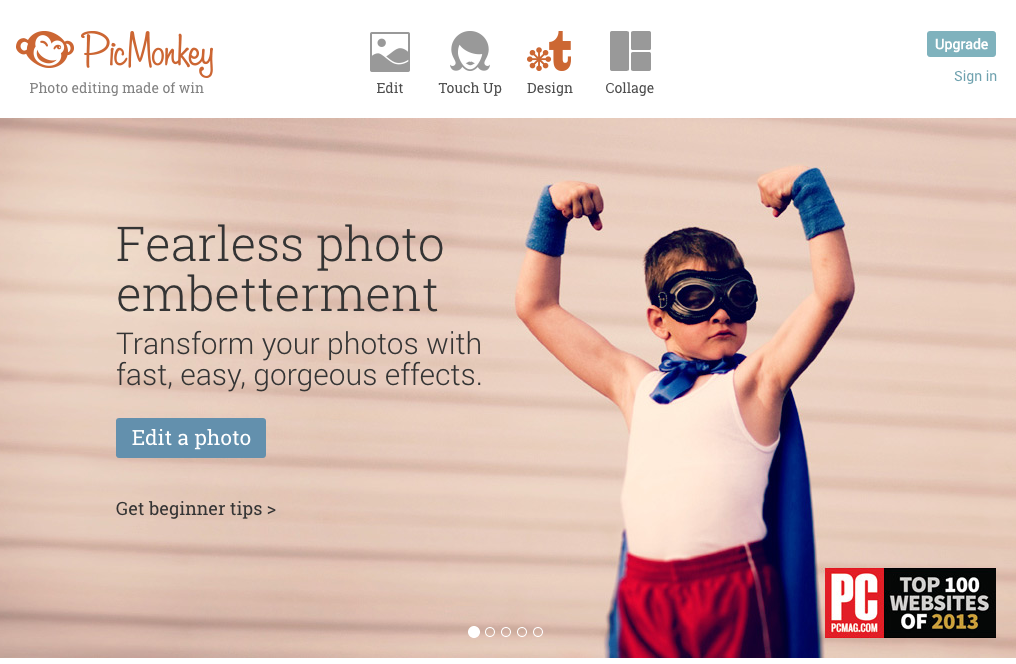This screenshot has width=1016, height=664.
Task: Select the third carousel slide dot
Action: 506,632
